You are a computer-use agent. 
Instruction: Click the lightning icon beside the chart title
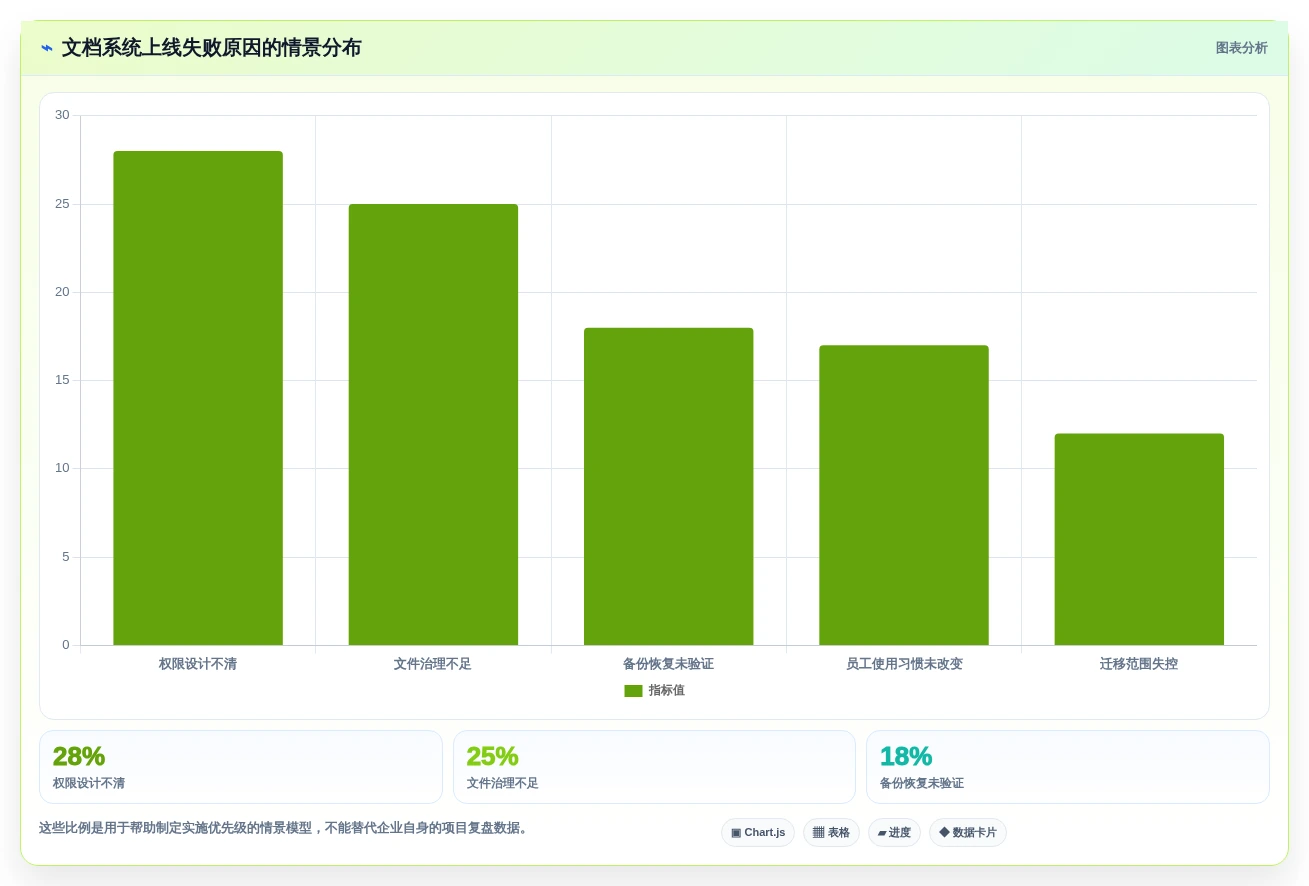tap(47, 48)
